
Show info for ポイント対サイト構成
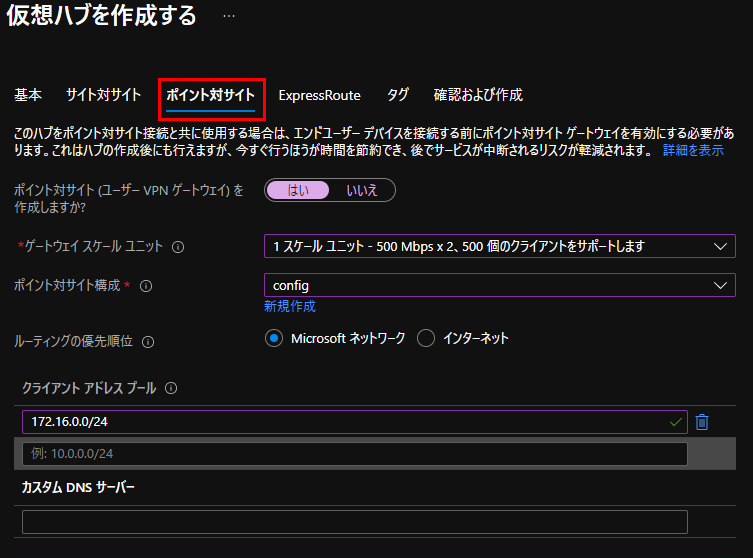click(x=146, y=286)
